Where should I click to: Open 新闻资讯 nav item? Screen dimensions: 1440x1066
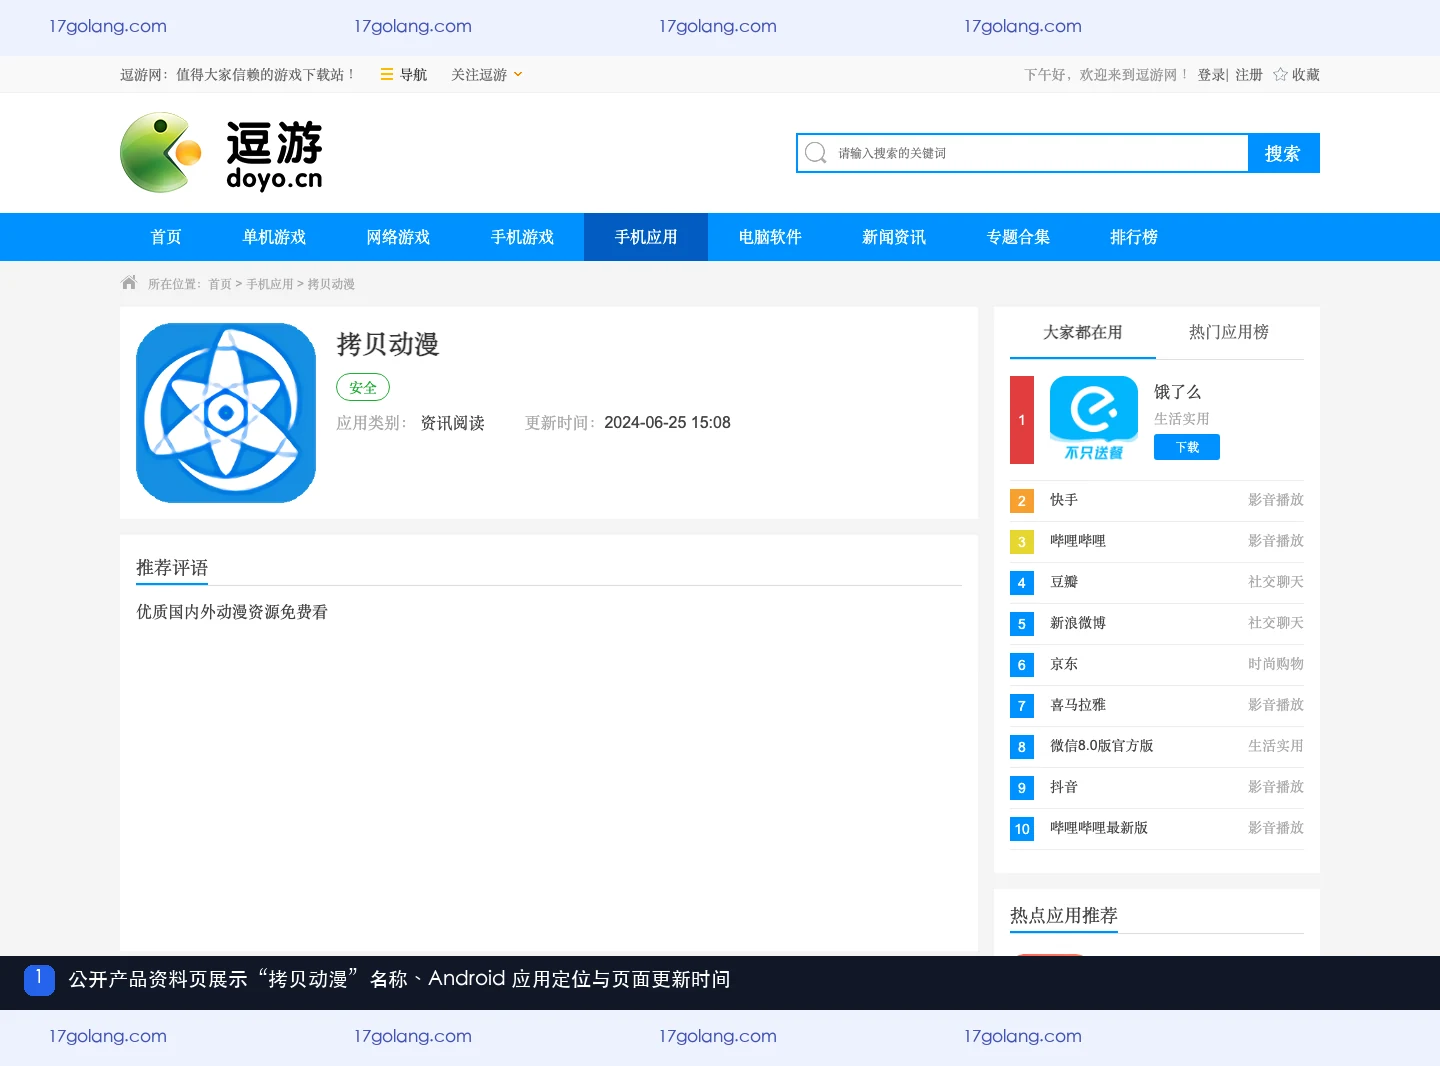pyautogui.click(x=894, y=237)
